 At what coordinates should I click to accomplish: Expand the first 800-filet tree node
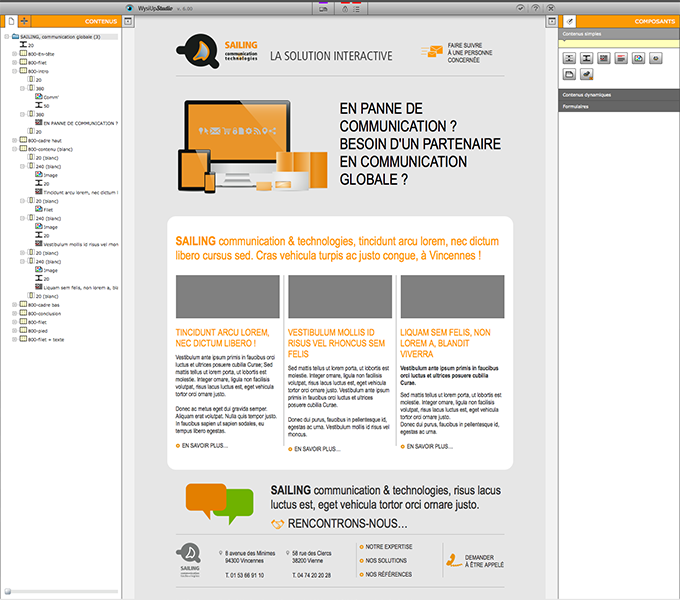[14, 62]
